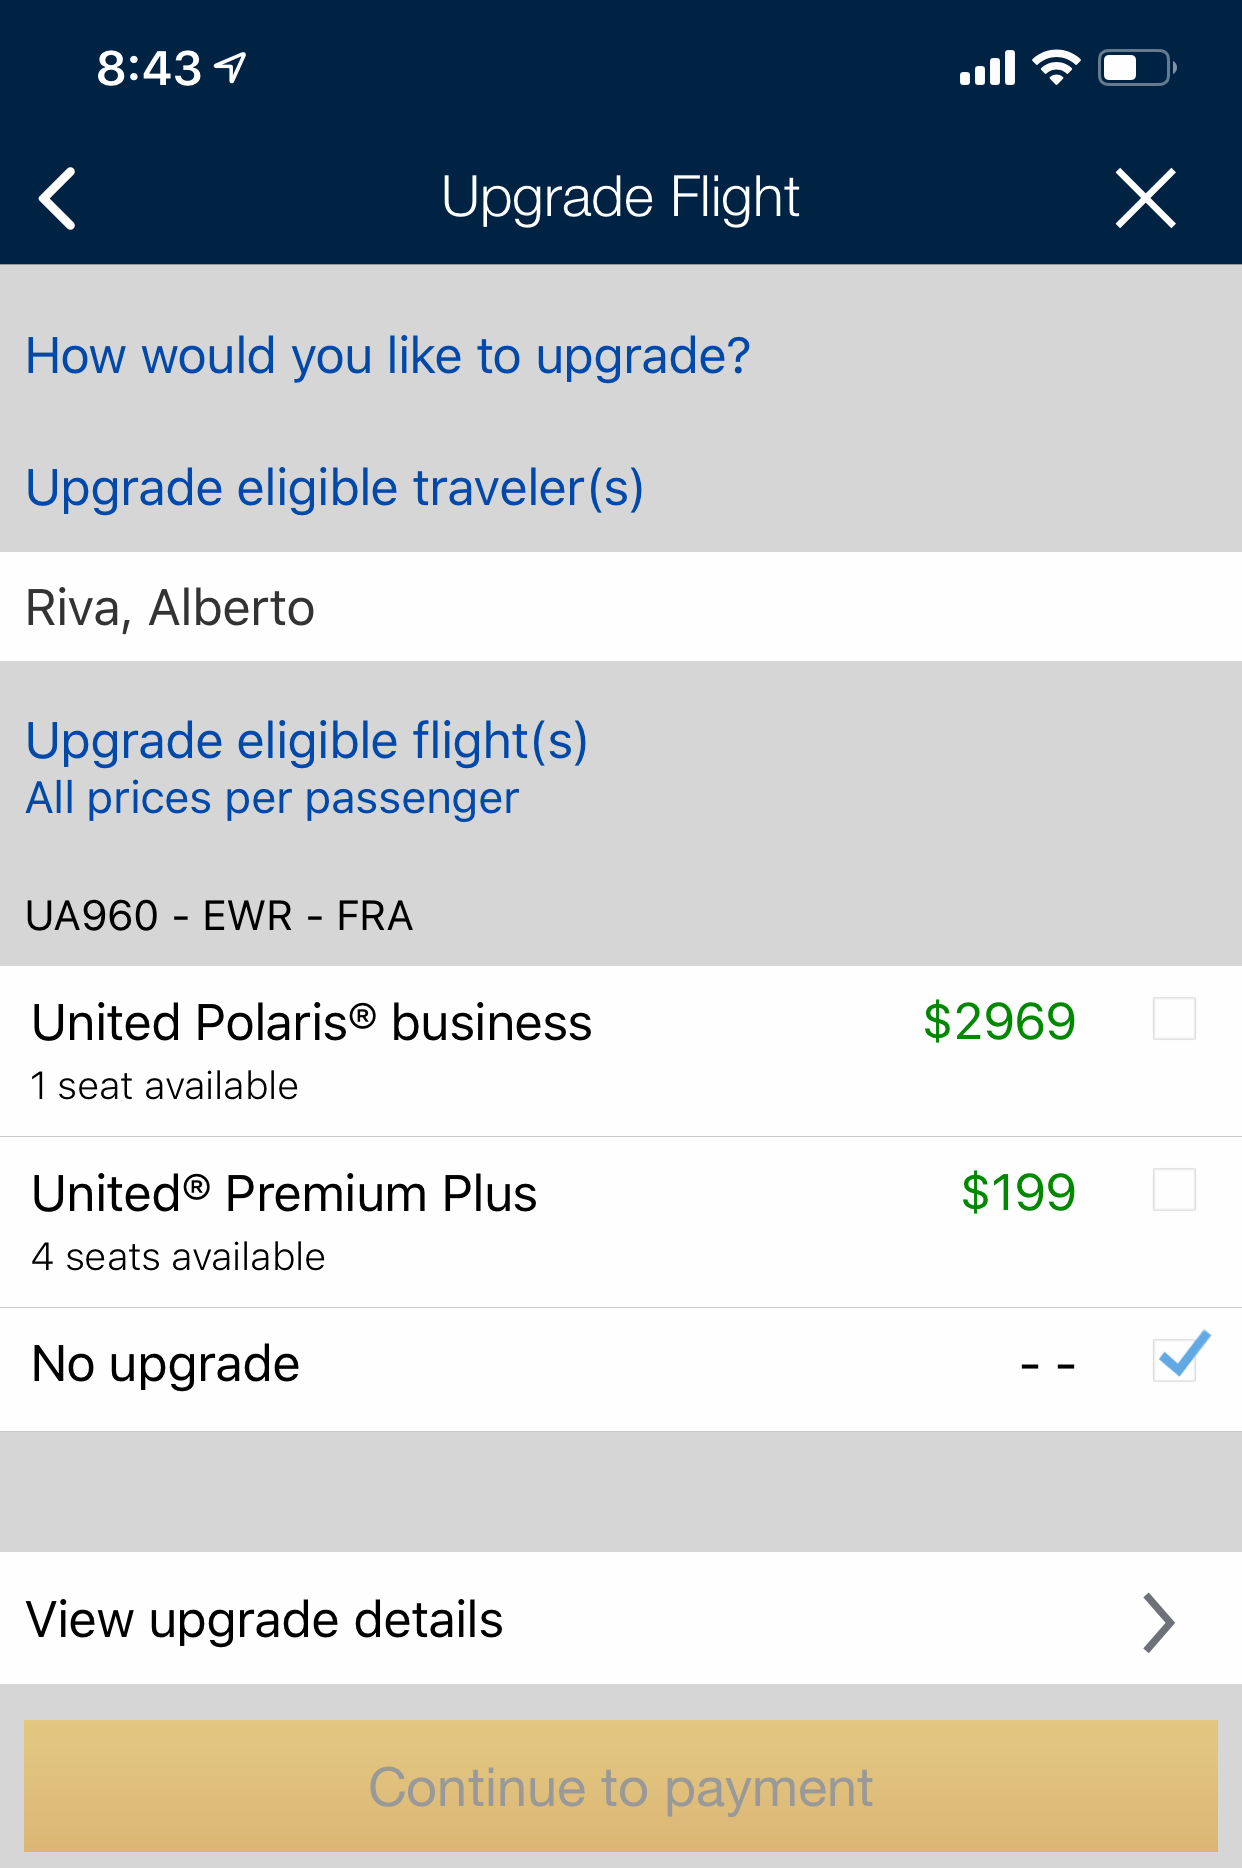Tap the battery indicator icon
Viewport: 1242px width, 1868px height.
pyautogui.click(x=1137, y=68)
